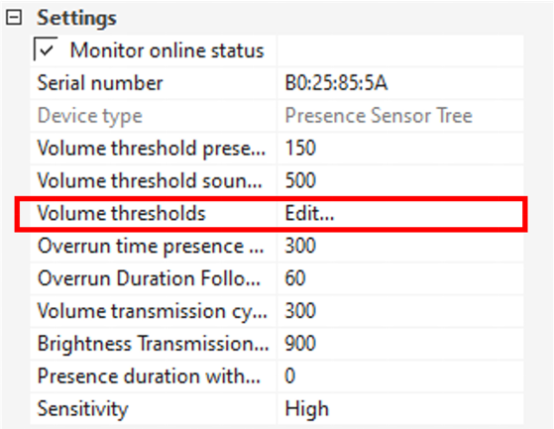Uncheck Monitor online status checkbox

(x=45, y=49)
